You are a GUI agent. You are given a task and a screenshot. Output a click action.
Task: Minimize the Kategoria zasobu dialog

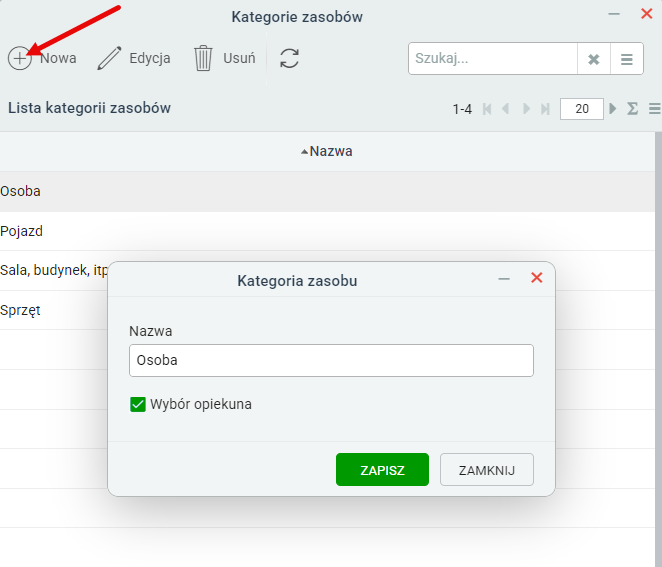[504, 279]
